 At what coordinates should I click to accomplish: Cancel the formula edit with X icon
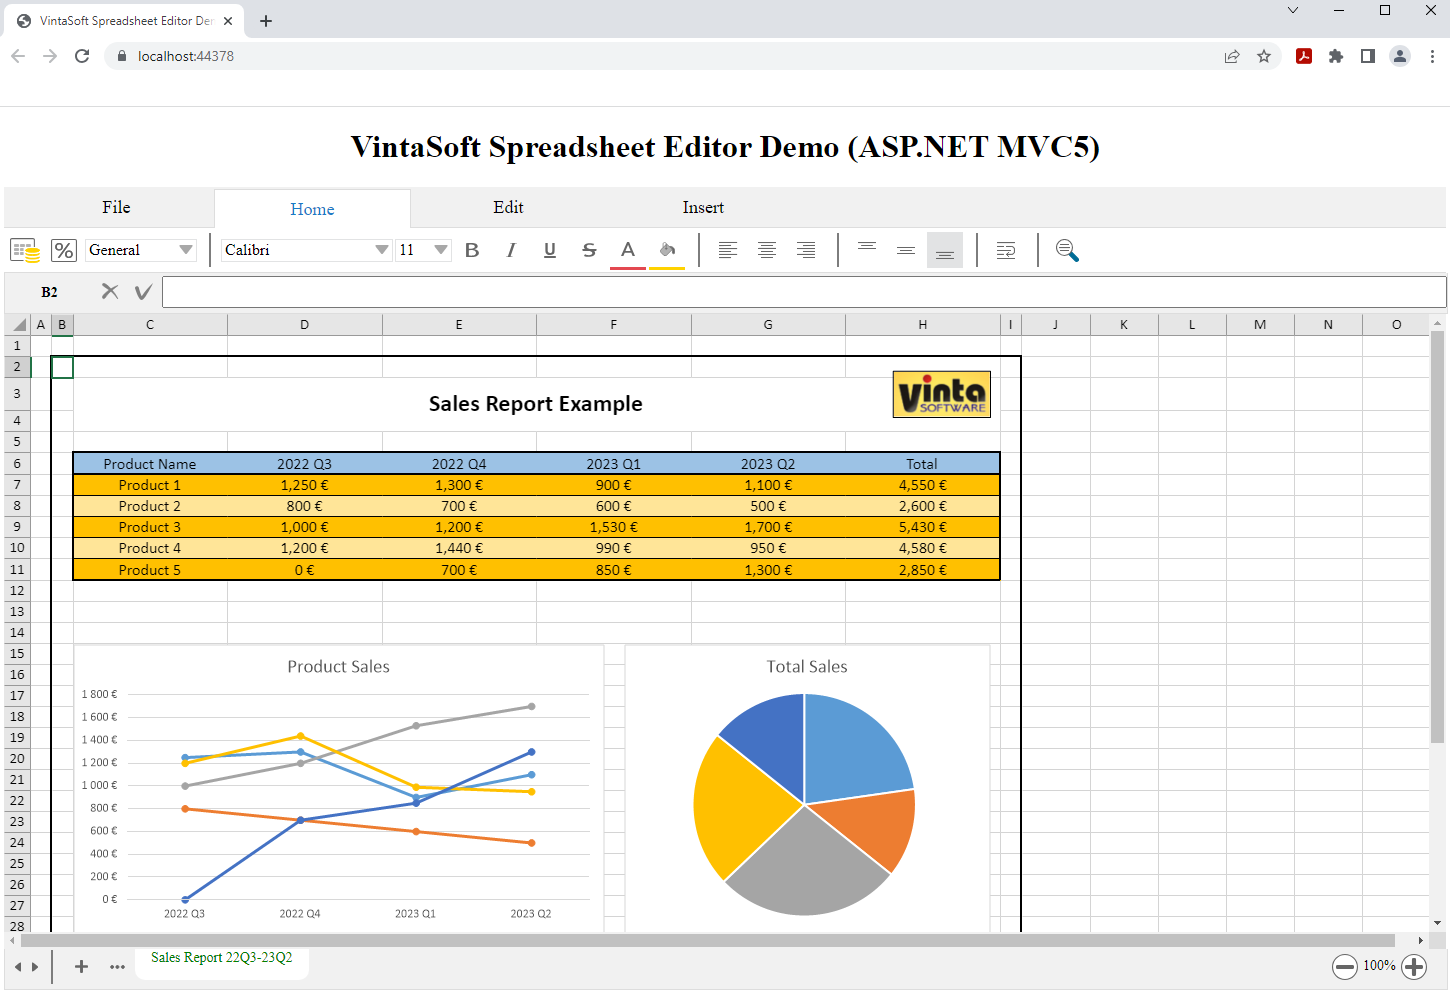point(110,291)
